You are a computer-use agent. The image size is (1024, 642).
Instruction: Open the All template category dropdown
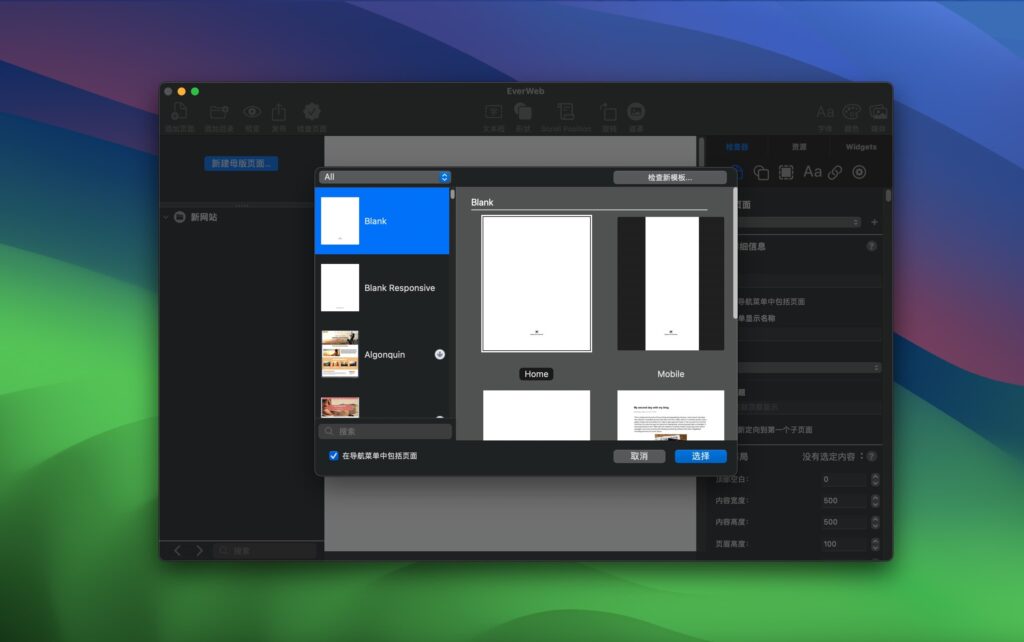tap(384, 176)
